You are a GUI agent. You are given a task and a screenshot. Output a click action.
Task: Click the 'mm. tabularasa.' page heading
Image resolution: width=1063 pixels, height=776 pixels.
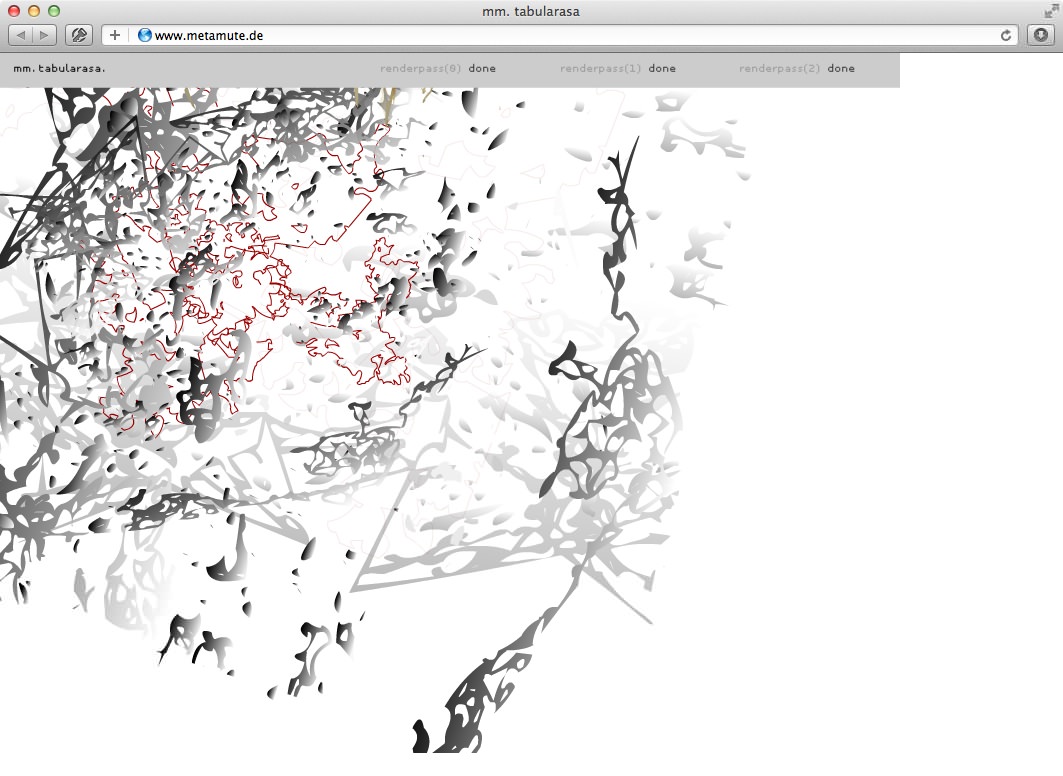(59, 69)
